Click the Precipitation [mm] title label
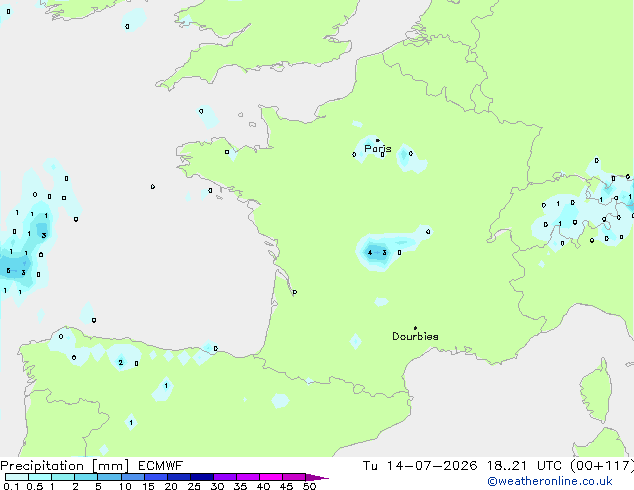 [65, 466]
